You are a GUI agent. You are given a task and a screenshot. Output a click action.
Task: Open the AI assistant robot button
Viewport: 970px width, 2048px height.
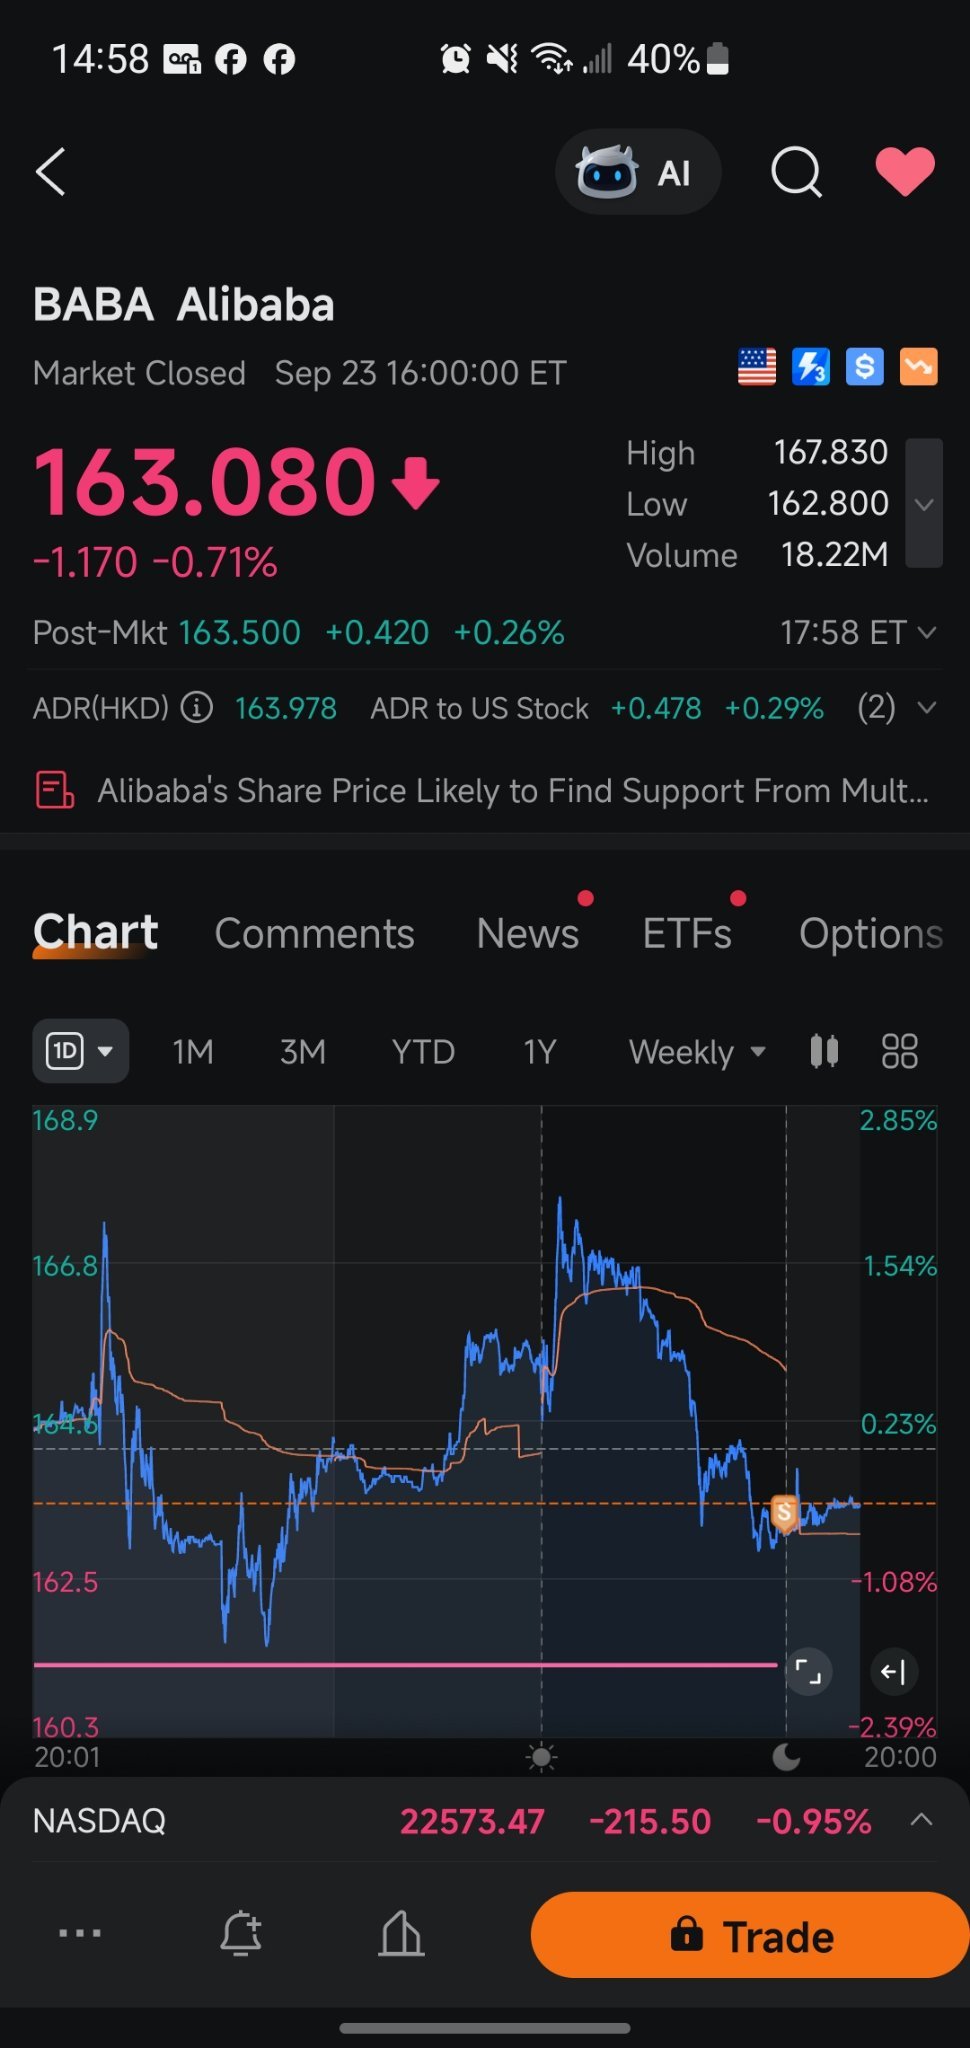[638, 172]
